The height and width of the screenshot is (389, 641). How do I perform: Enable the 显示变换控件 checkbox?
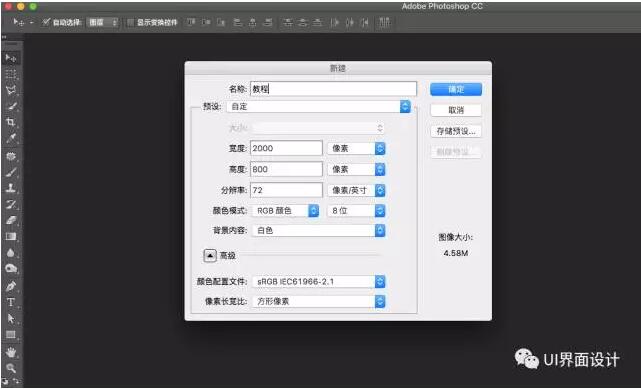click(130, 22)
